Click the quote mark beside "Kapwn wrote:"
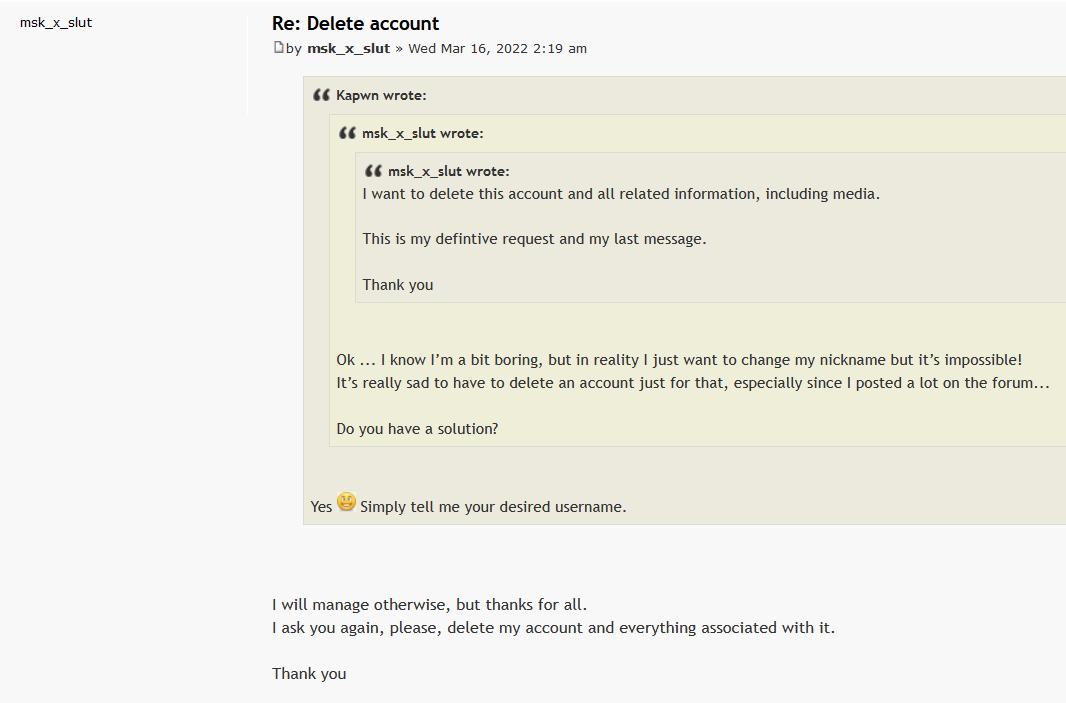 tap(321, 95)
